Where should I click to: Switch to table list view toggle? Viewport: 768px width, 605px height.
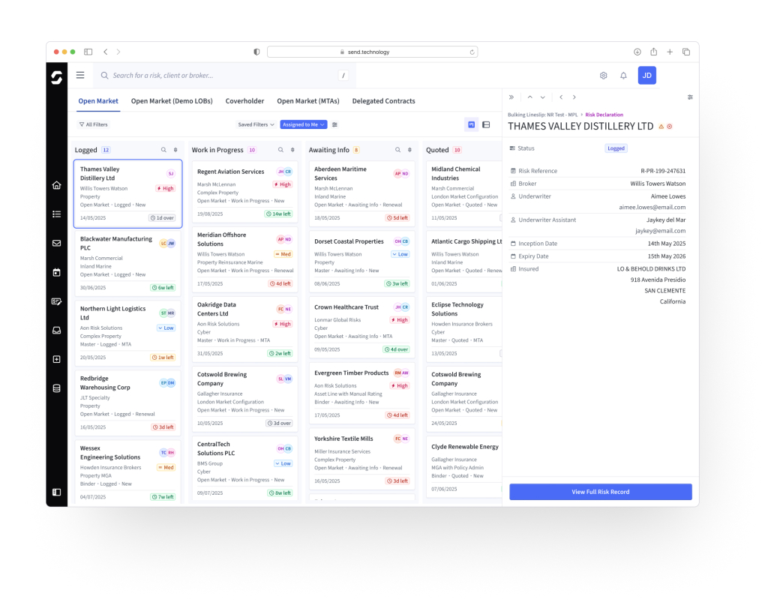pyautogui.click(x=486, y=125)
